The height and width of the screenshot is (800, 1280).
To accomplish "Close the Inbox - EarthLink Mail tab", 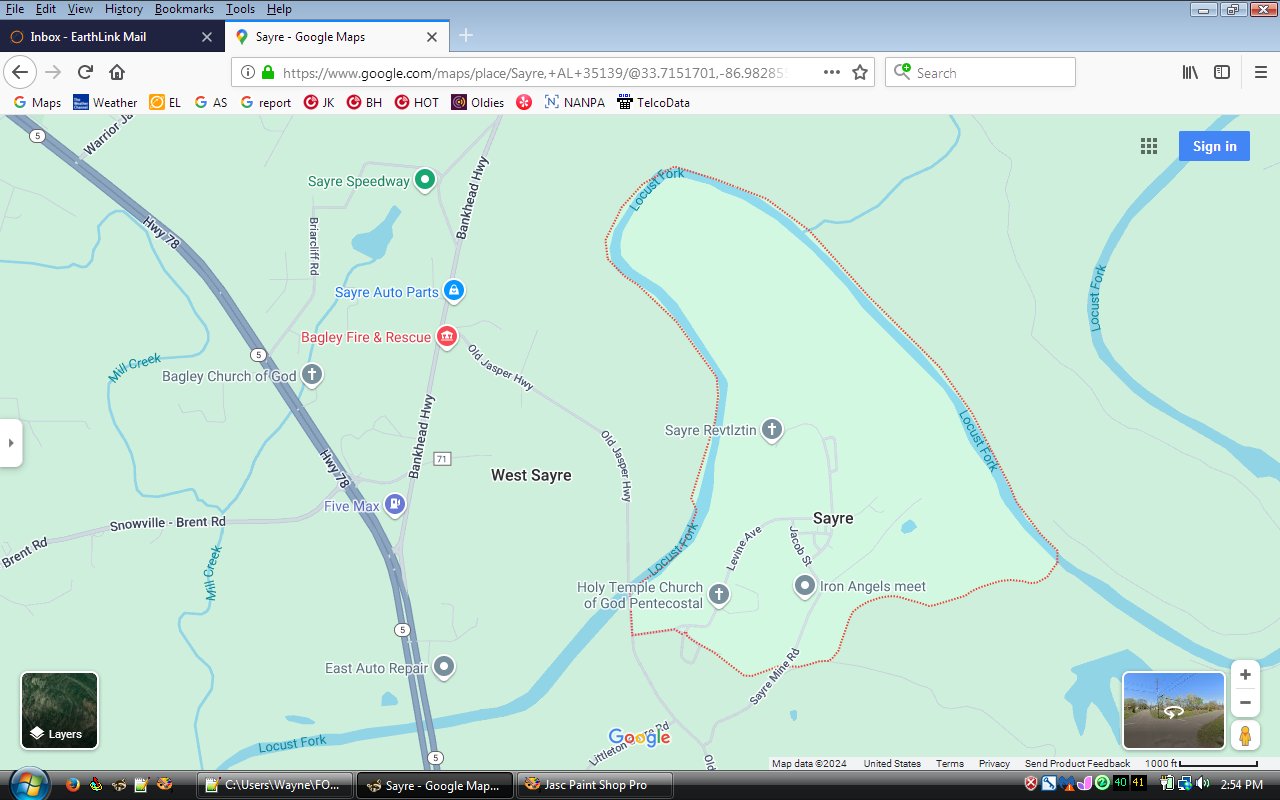I will (x=207, y=37).
